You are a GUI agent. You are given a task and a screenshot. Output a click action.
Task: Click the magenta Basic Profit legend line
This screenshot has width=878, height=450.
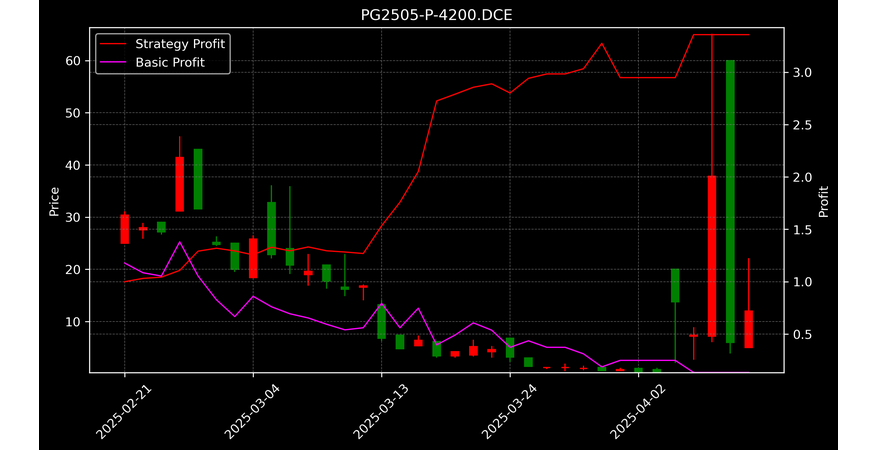point(114,63)
